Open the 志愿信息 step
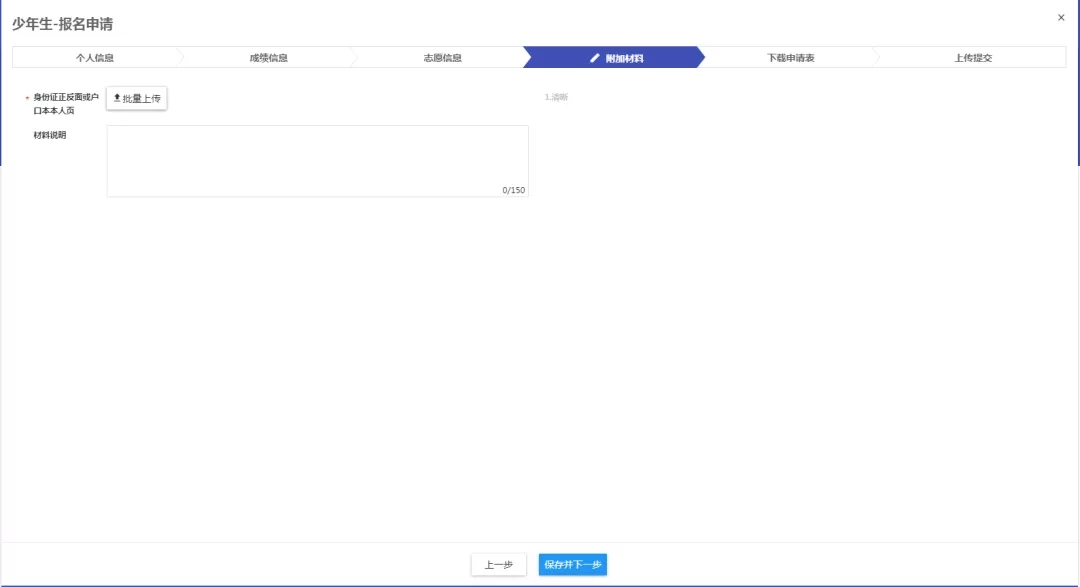Image resolution: width=1080 pixels, height=587 pixels. [442, 58]
